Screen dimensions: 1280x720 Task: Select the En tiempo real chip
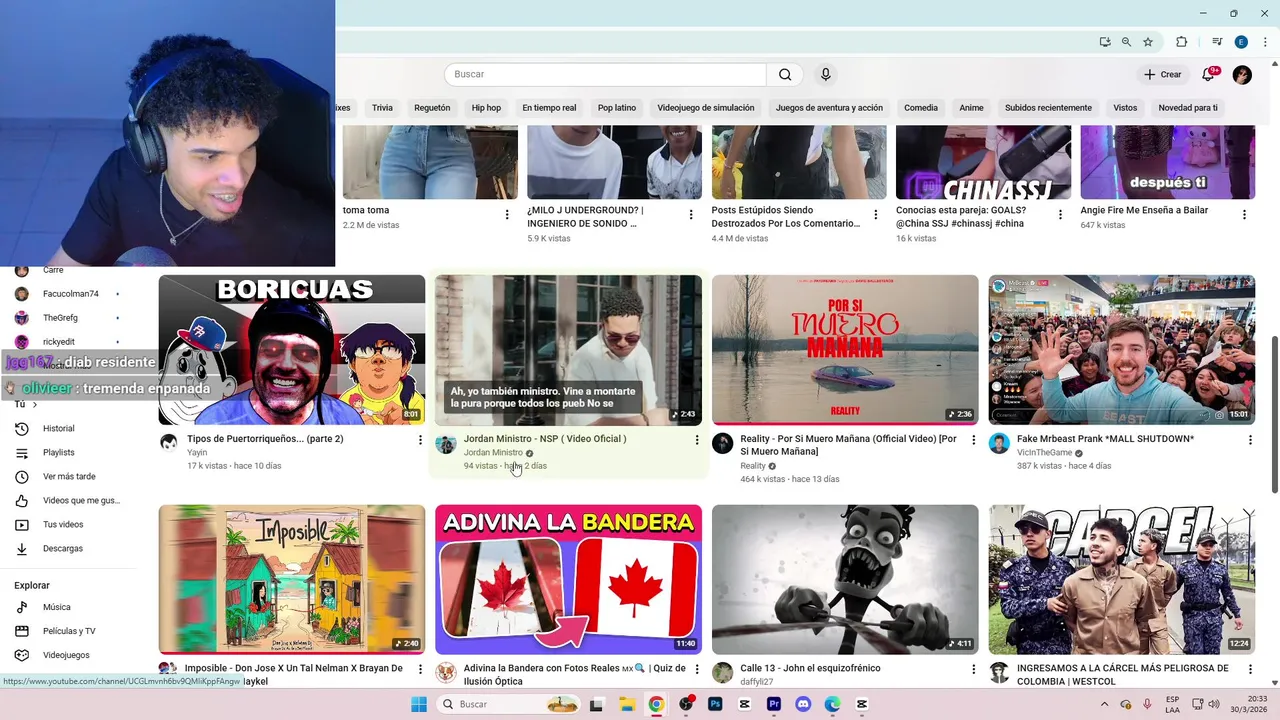[x=549, y=108]
